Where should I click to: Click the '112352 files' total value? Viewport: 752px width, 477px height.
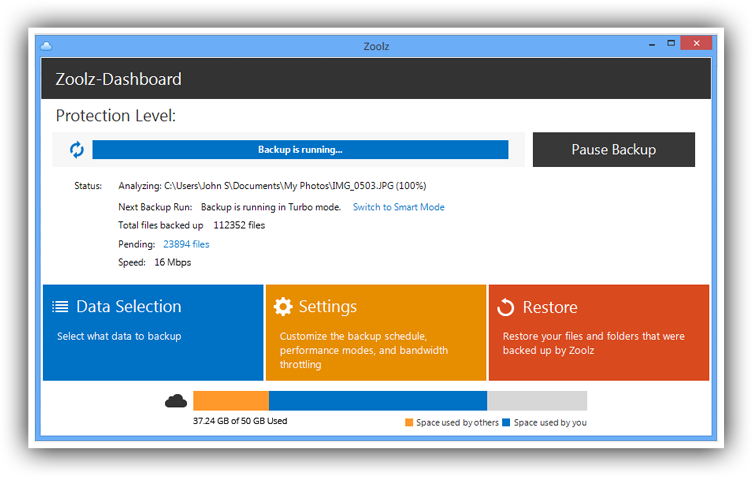click(x=239, y=225)
